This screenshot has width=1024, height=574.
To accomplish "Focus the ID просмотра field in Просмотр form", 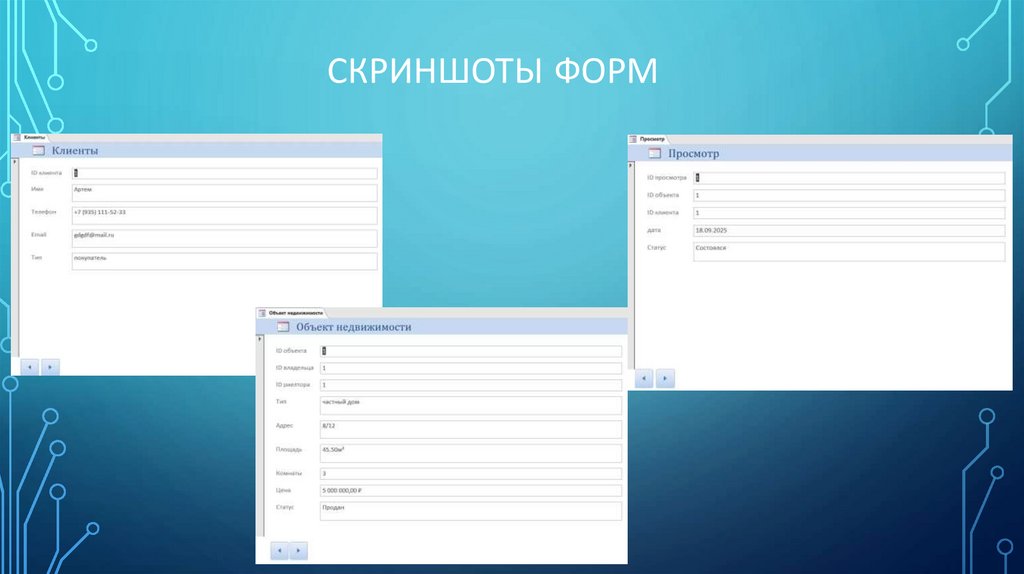I will tap(849, 178).
